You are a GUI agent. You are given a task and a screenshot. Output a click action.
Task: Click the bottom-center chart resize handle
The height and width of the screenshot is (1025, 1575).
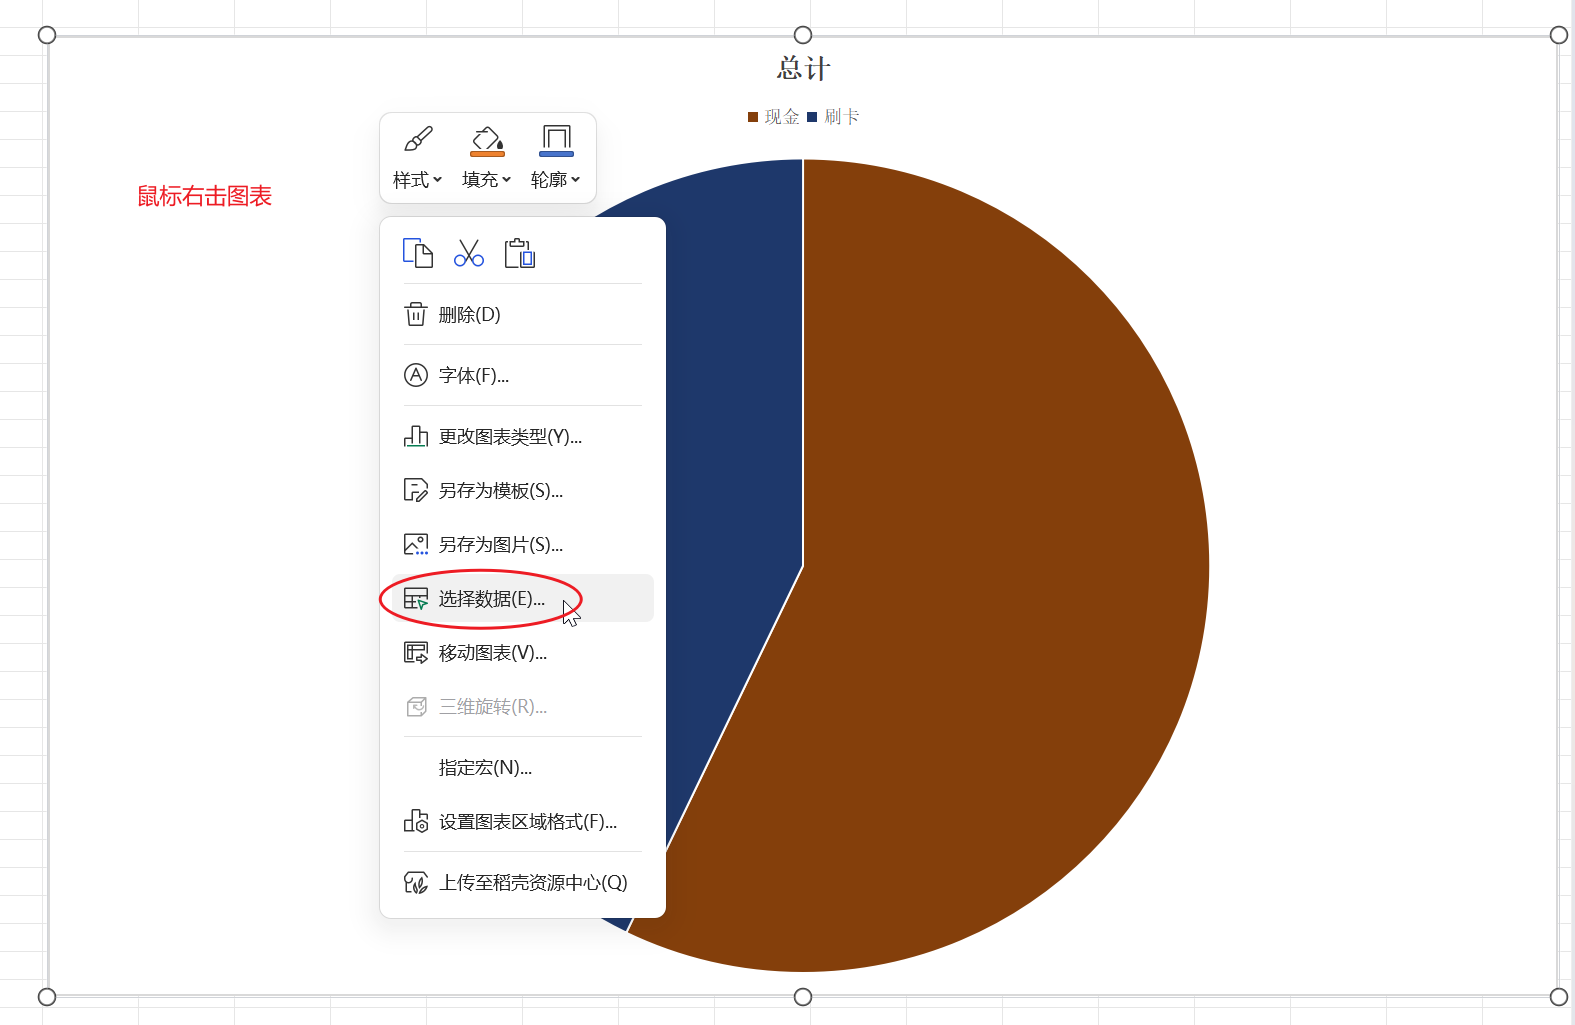tap(803, 997)
